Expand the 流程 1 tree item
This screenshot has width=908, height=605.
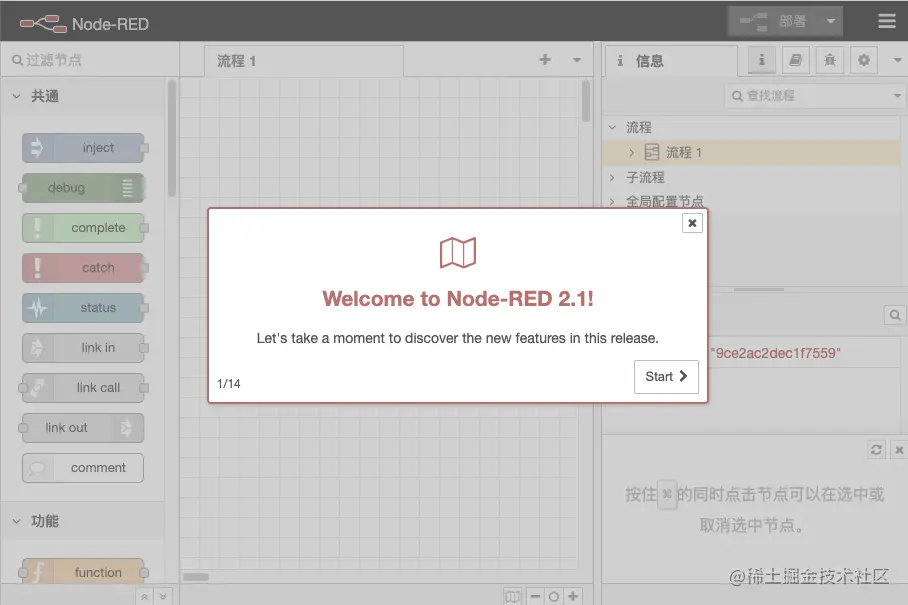pyautogui.click(x=632, y=152)
